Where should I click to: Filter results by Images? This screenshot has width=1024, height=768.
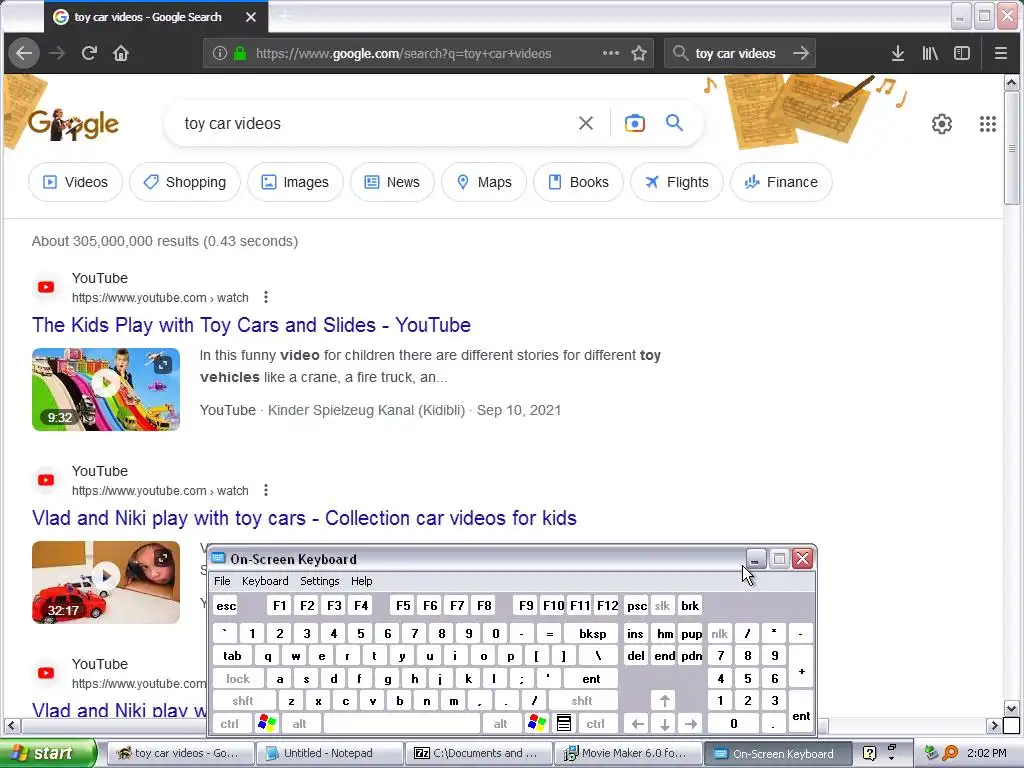[x=295, y=182]
